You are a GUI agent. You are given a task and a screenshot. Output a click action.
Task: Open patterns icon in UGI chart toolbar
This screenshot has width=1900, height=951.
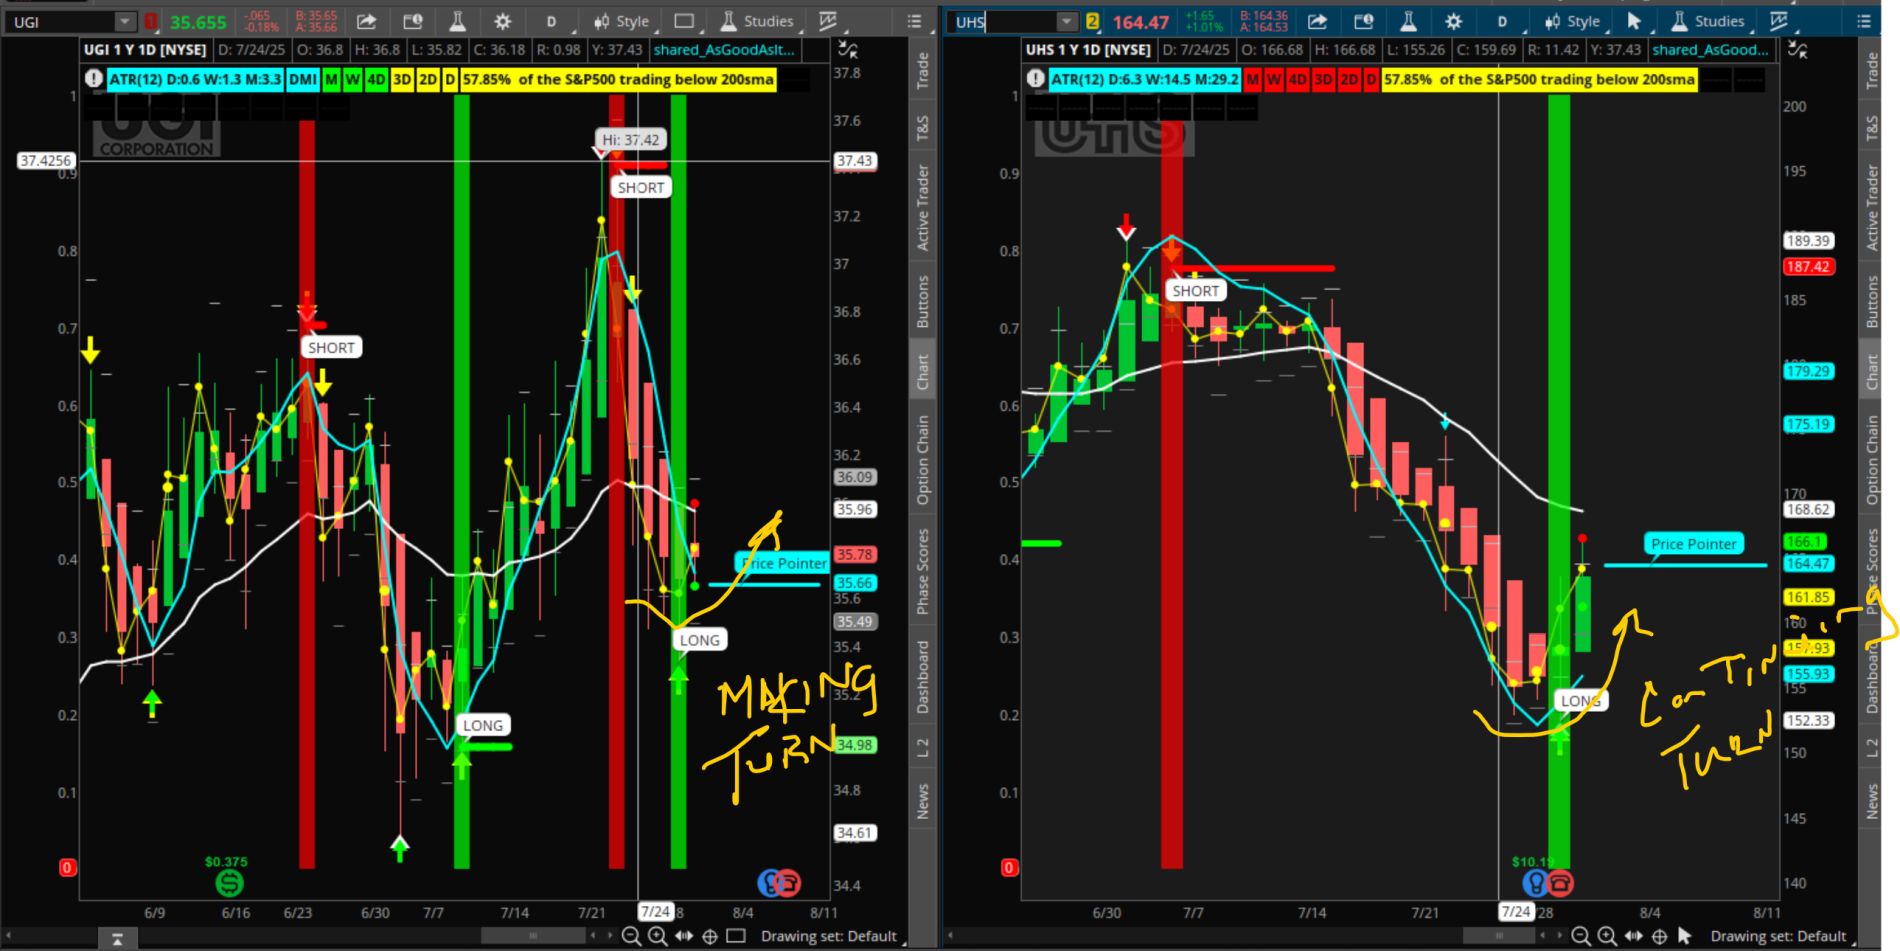tap(828, 21)
